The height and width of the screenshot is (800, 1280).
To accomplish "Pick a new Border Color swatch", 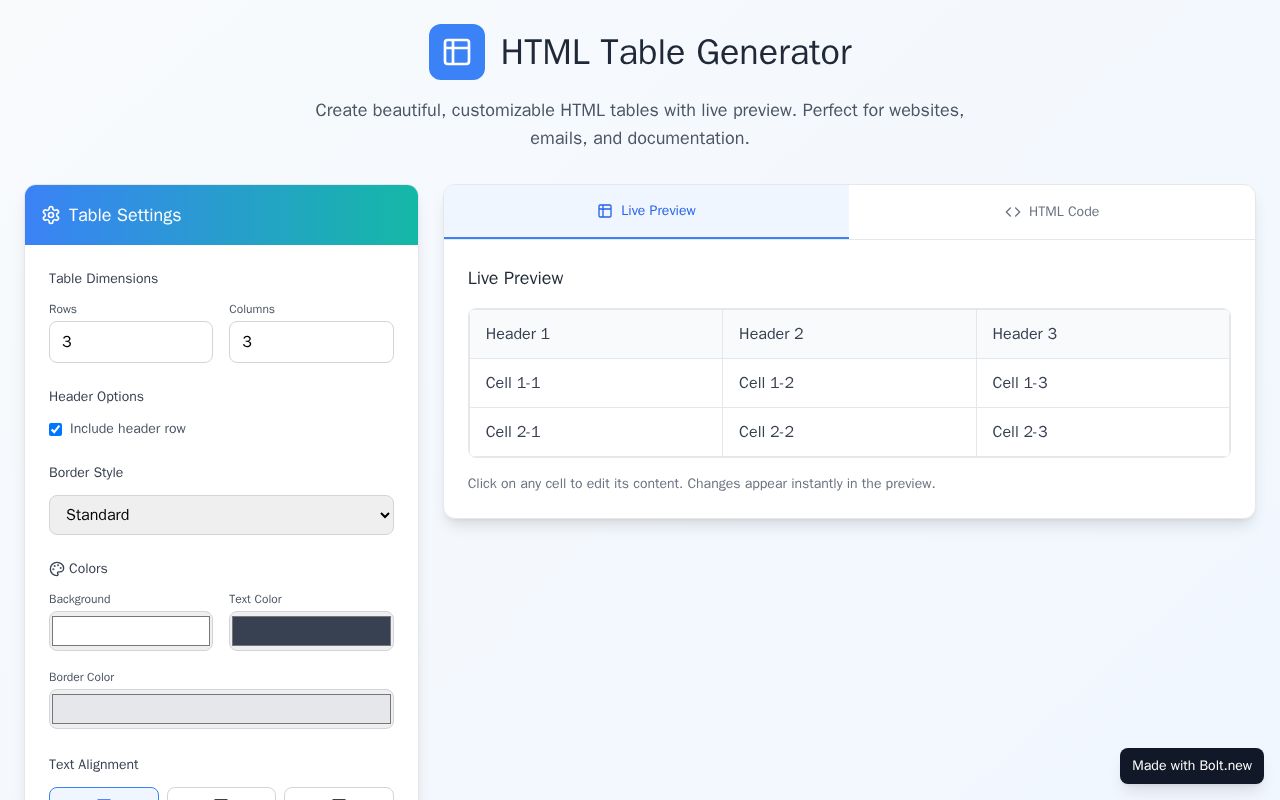I will (x=221, y=709).
